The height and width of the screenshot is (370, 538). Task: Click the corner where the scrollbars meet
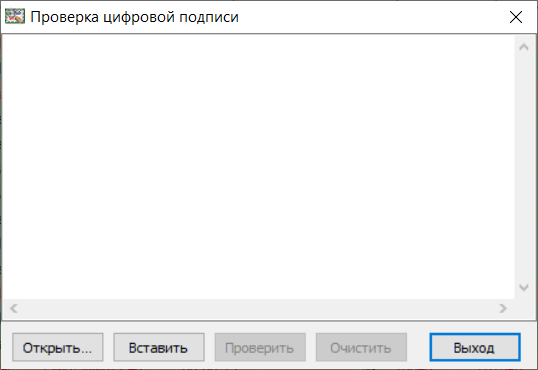tap(524, 309)
